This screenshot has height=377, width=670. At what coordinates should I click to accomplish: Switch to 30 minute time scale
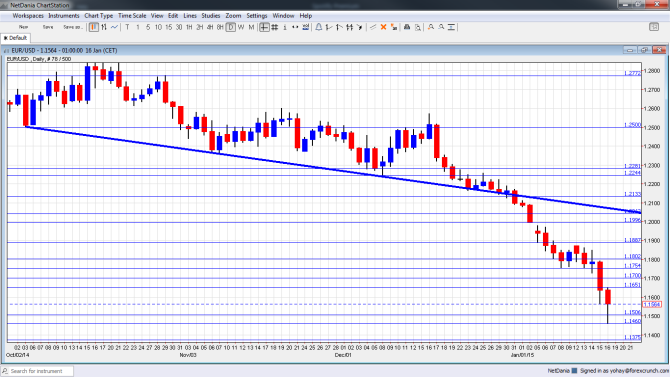(x=179, y=27)
